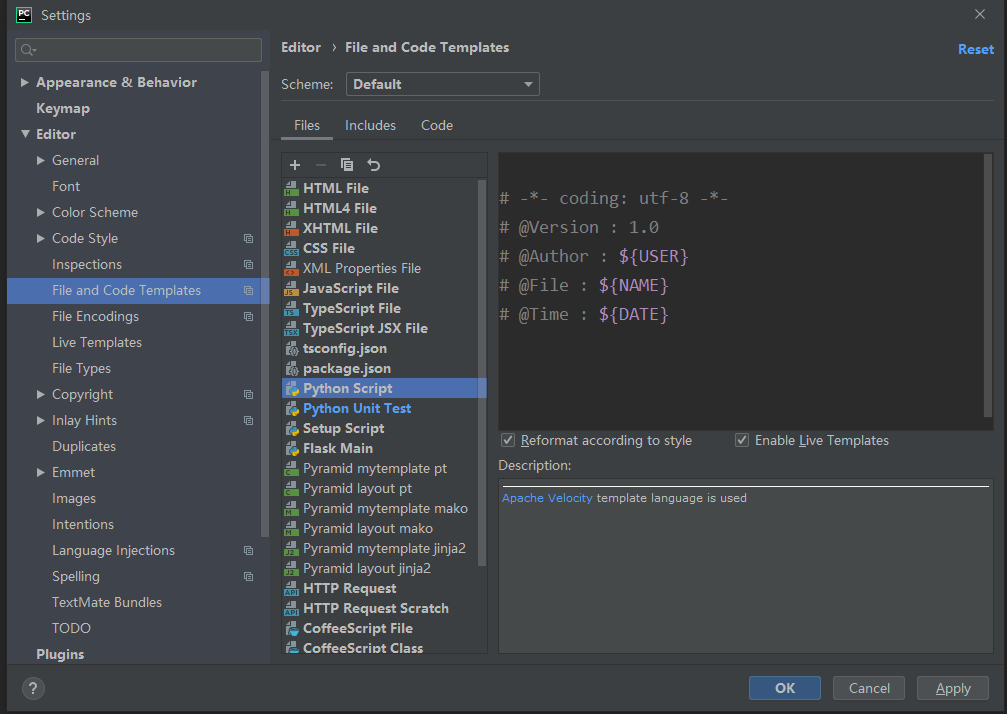The width and height of the screenshot is (1007, 714).
Task: Expand the Code Style node
Action: point(40,238)
